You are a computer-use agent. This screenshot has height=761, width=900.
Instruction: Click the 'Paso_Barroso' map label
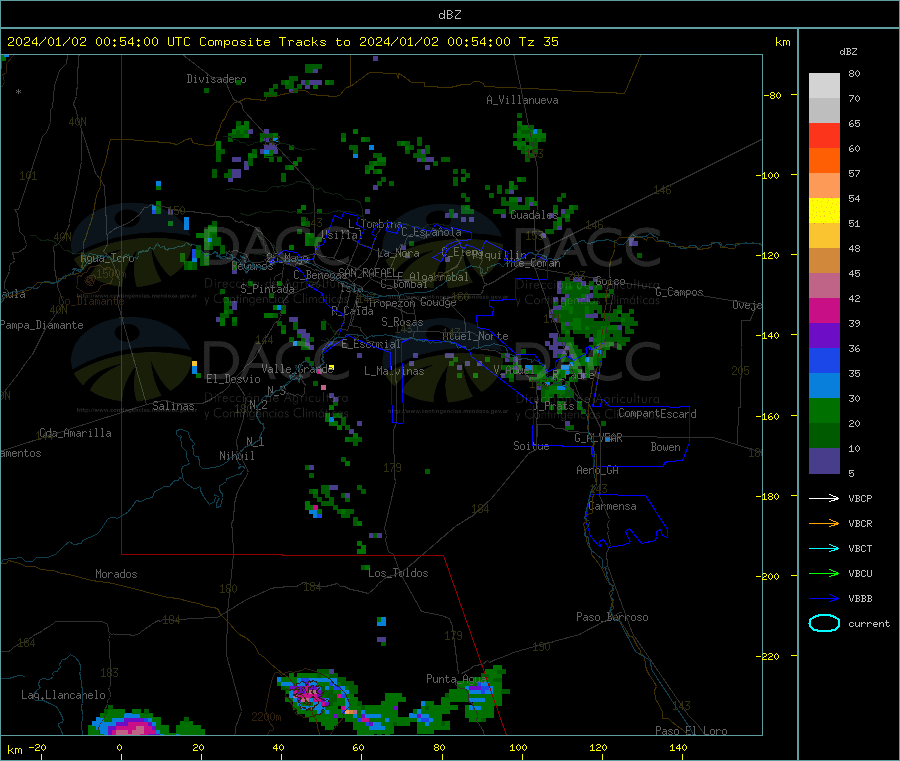[612, 617]
